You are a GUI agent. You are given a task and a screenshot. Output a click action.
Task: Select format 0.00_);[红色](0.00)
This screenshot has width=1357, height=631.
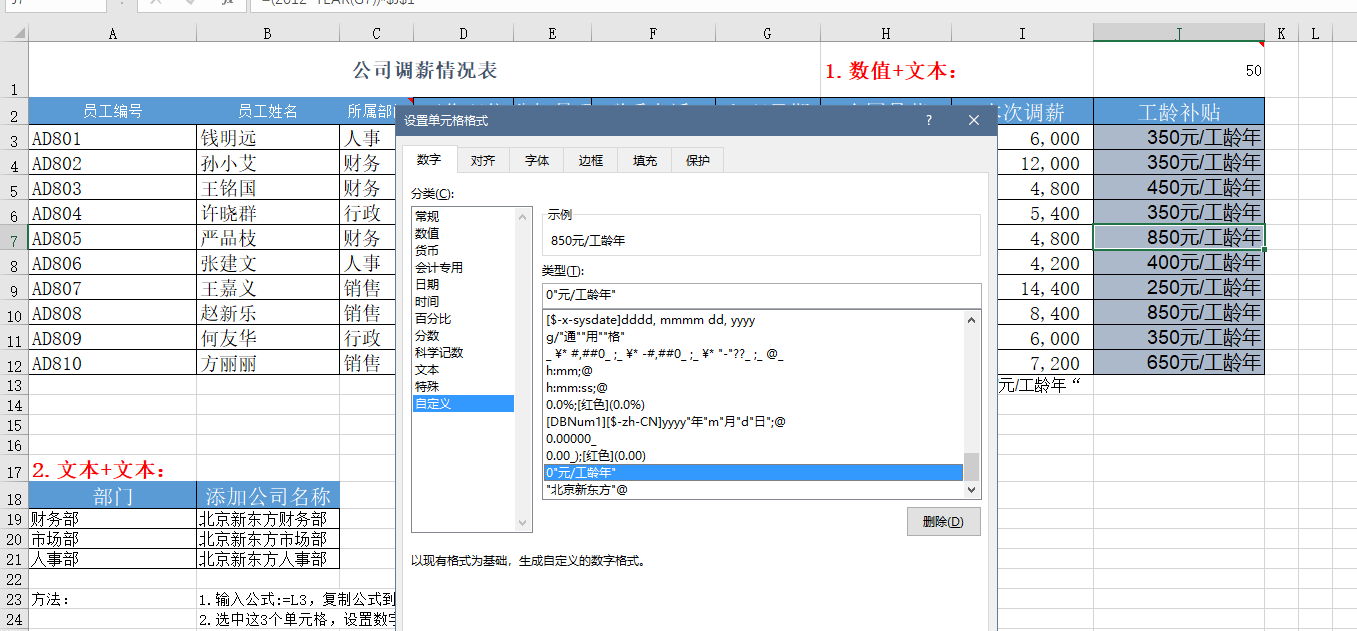click(x=753, y=455)
